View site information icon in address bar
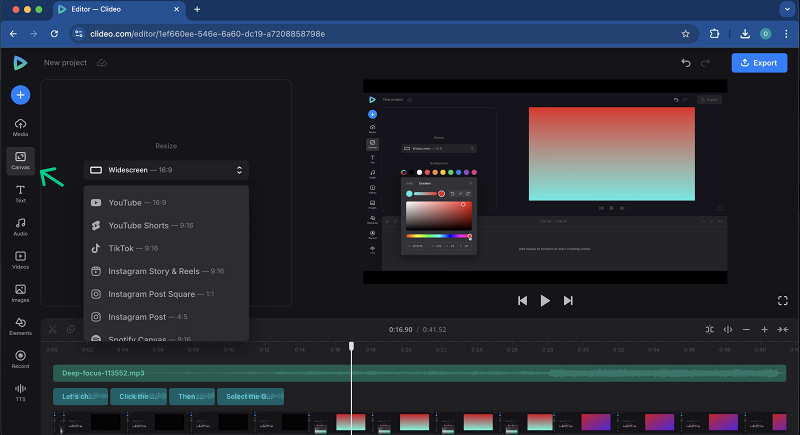This screenshot has height=435, width=800. 79,34
